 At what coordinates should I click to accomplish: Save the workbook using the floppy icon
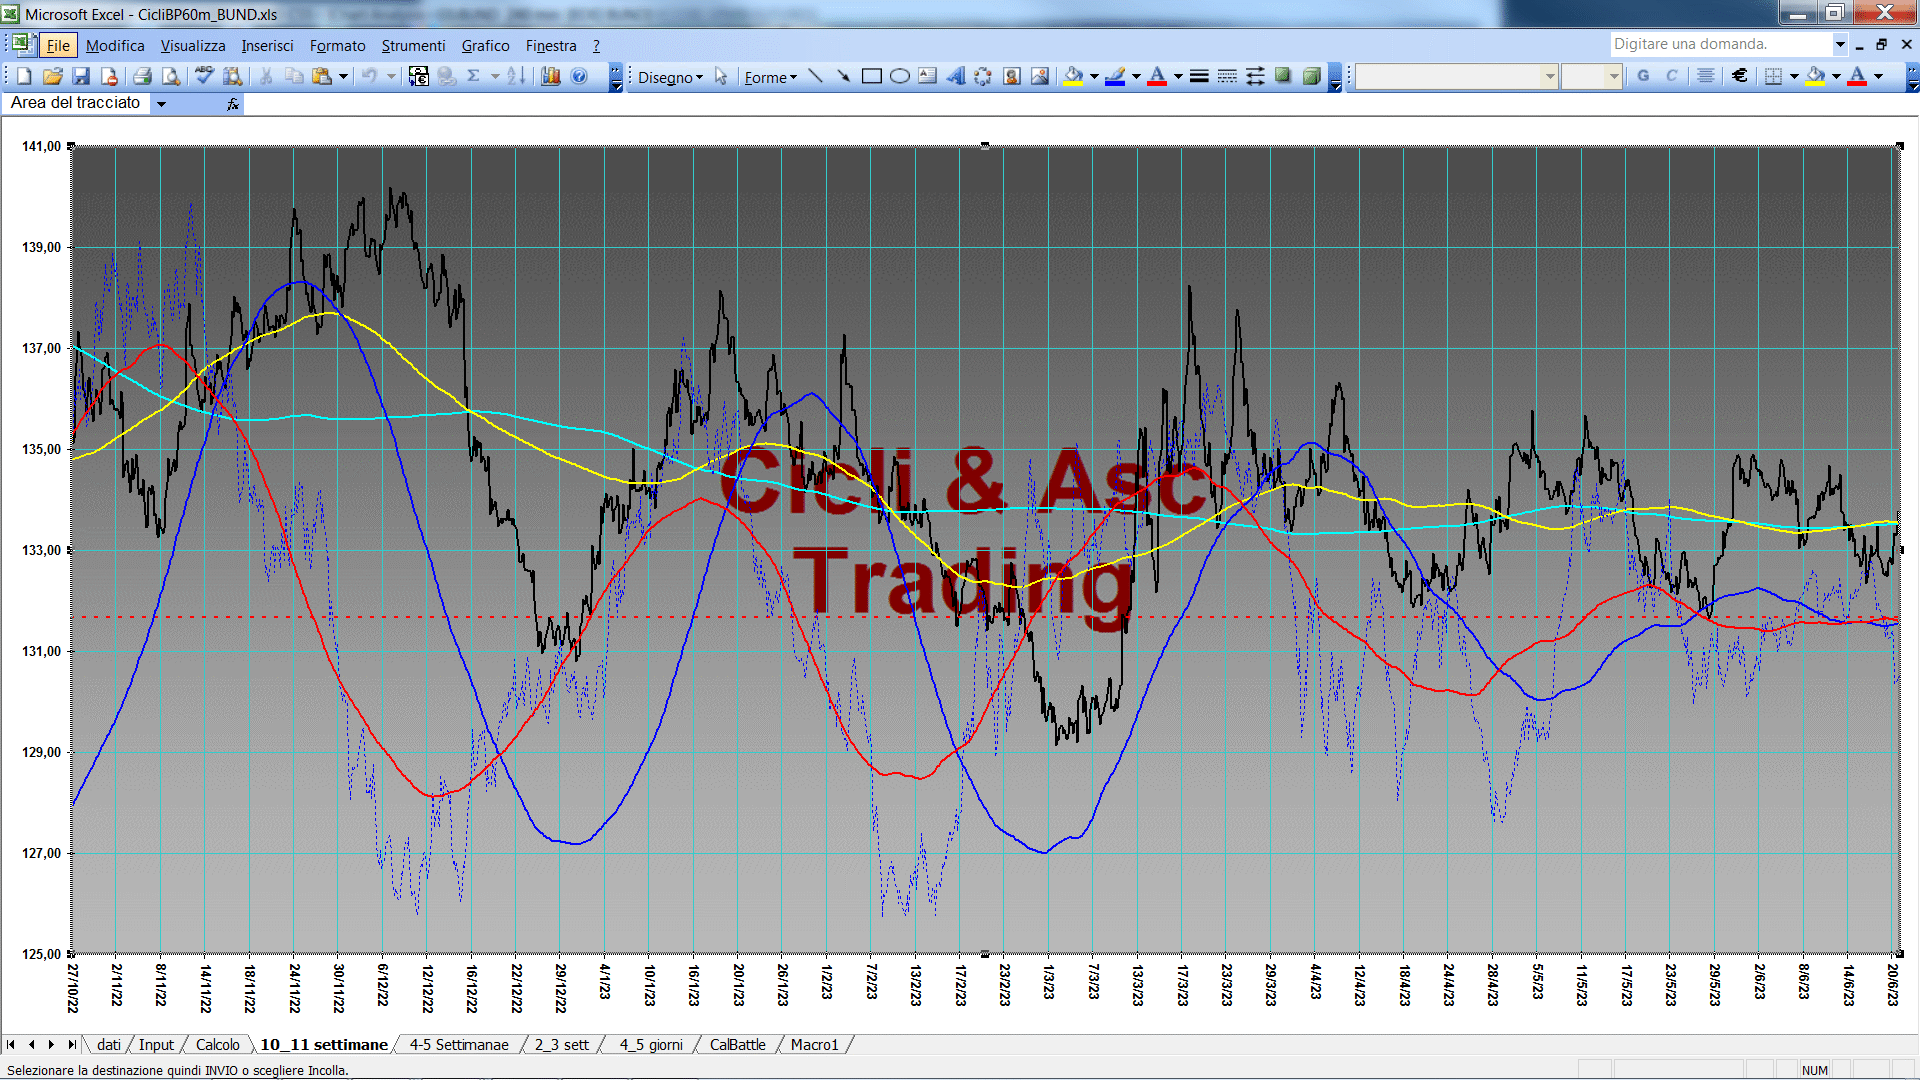82,76
